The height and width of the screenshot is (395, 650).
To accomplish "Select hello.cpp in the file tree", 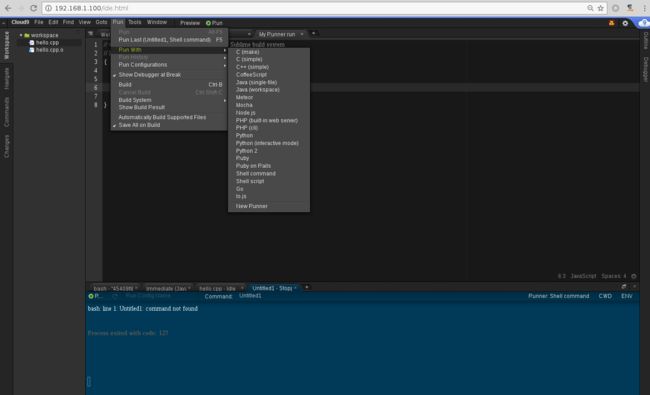I will [47, 42].
